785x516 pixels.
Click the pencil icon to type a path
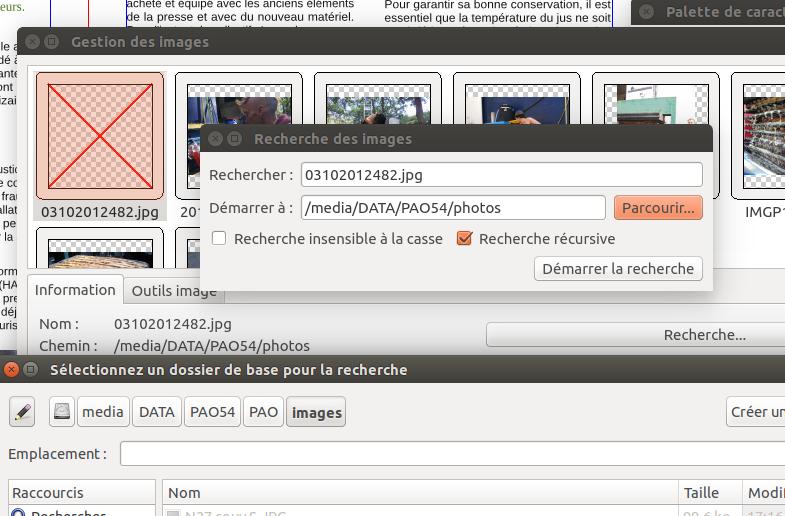point(23,412)
